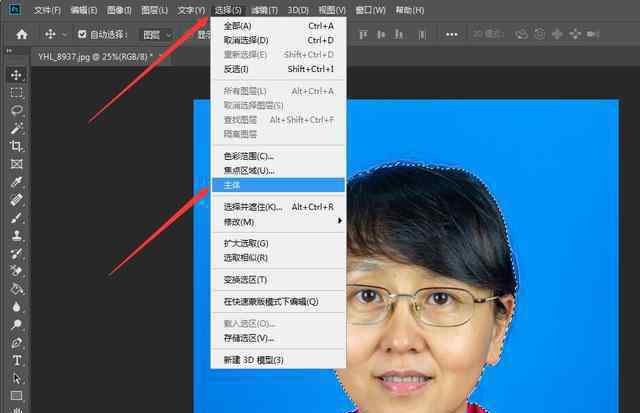Choose 扩大选取(G) menu item
640x413 pixels.
(x=278, y=243)
